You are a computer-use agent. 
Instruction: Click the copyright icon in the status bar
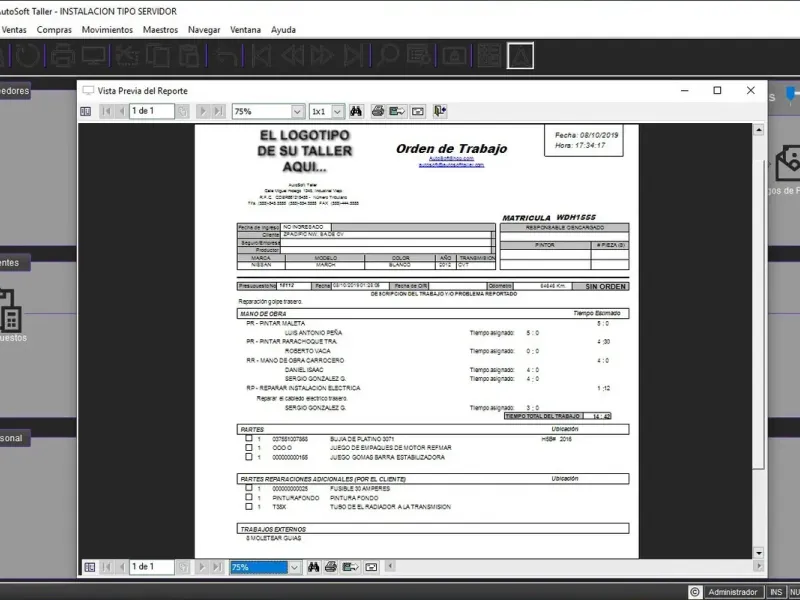694,592
